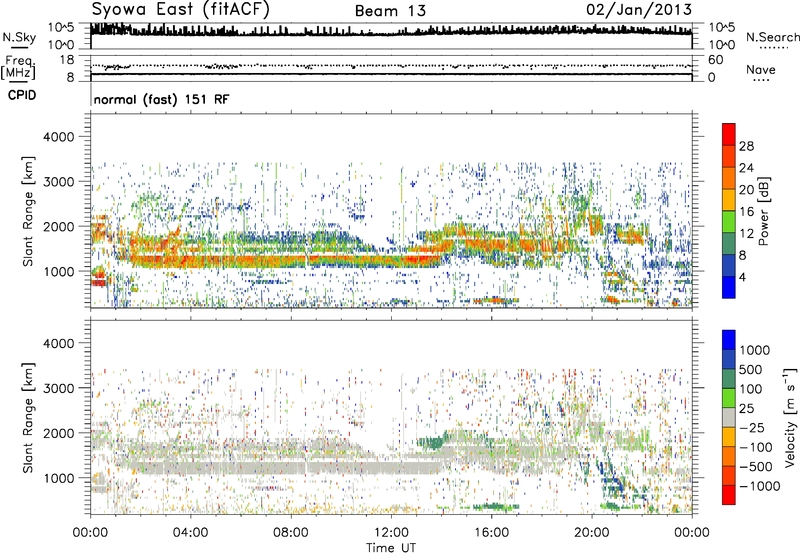Click the 'CPID' label
800x554 pixels.
point(22,95)
